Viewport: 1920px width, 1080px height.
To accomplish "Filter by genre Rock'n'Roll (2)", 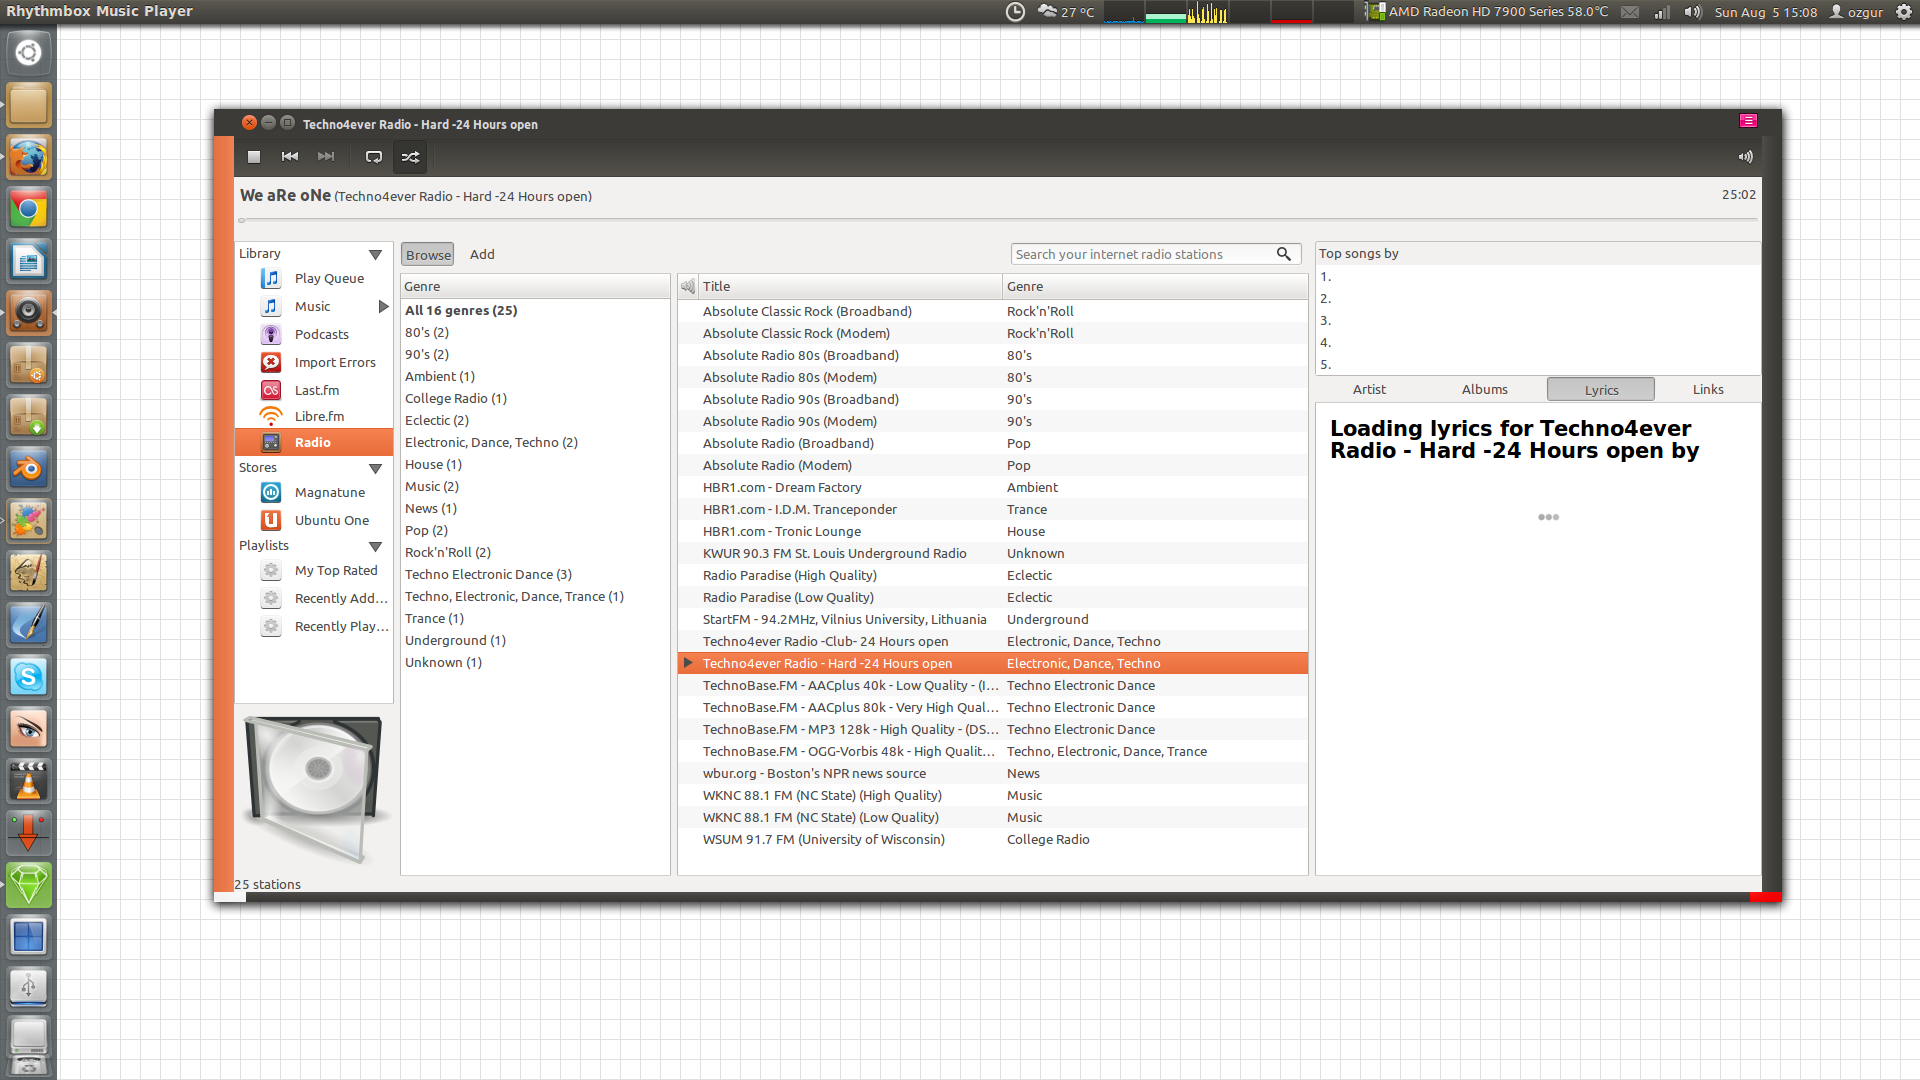I will point(535,553).
